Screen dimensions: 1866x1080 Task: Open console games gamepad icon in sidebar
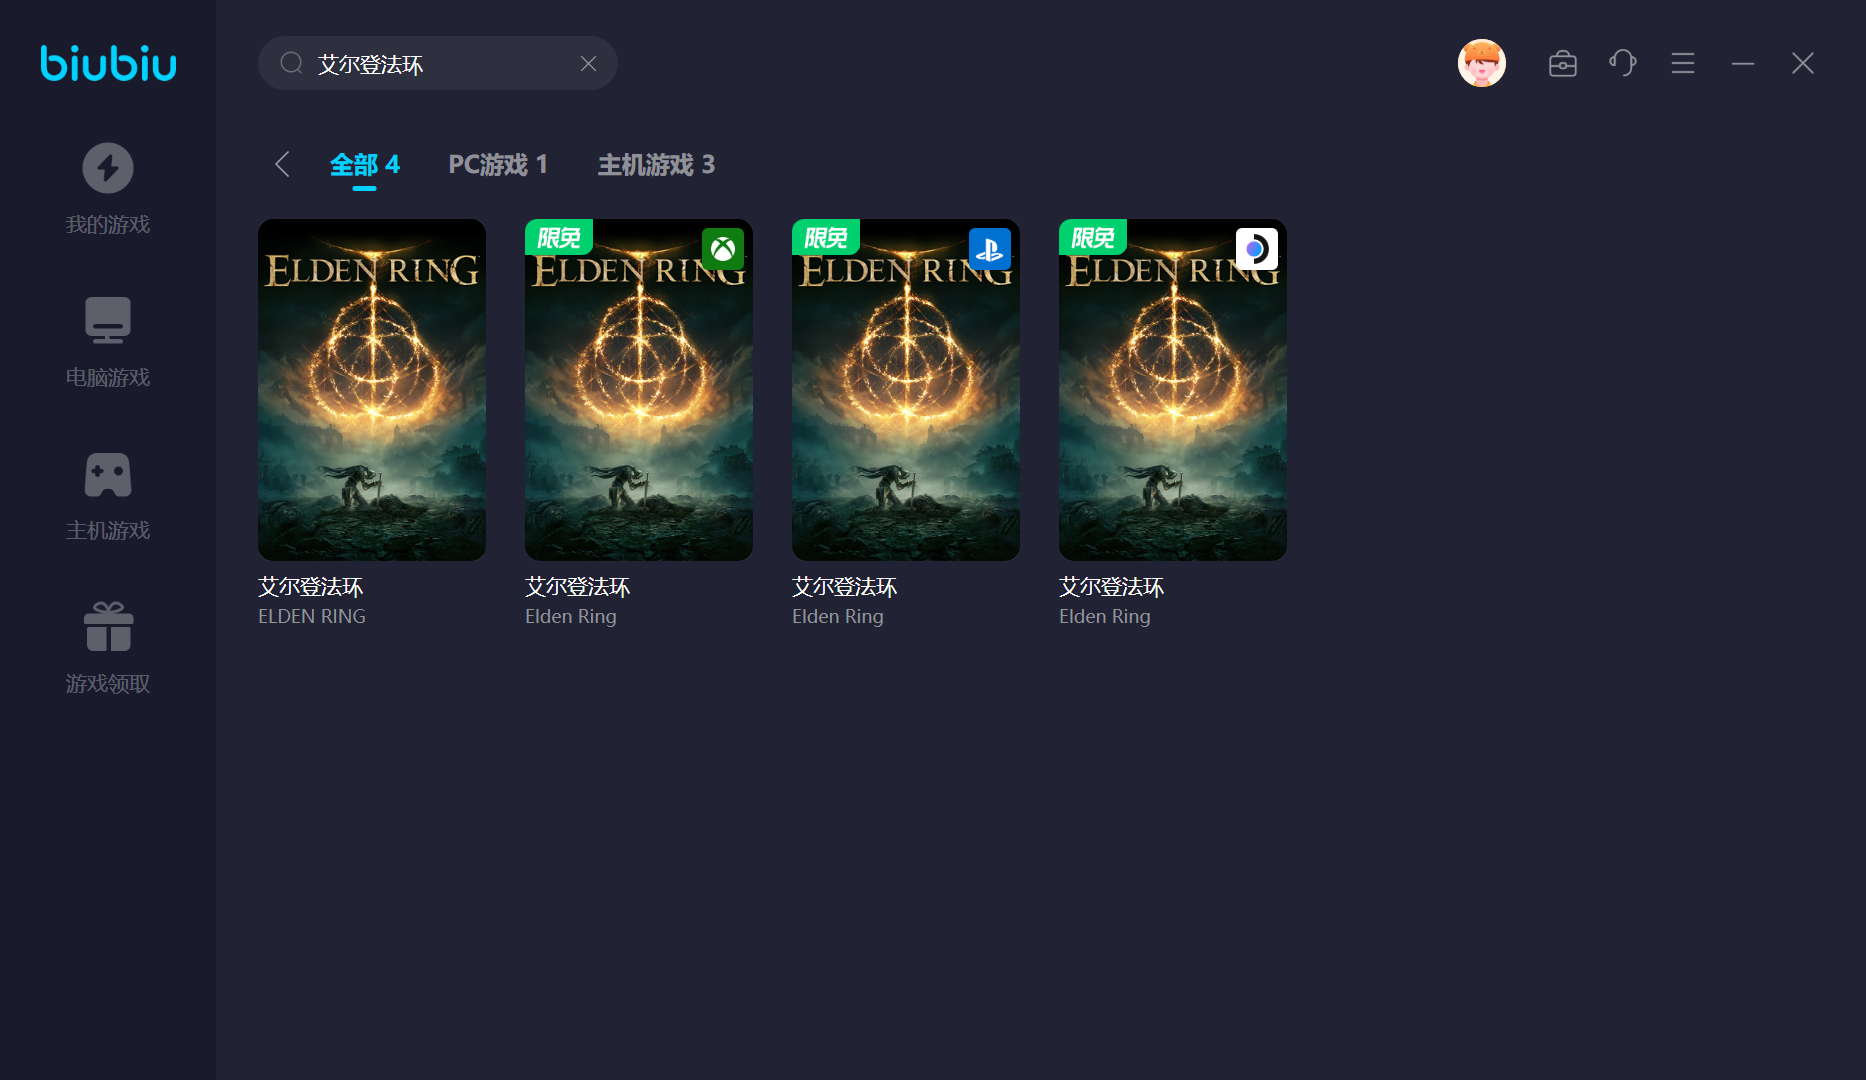click(108, 475)
